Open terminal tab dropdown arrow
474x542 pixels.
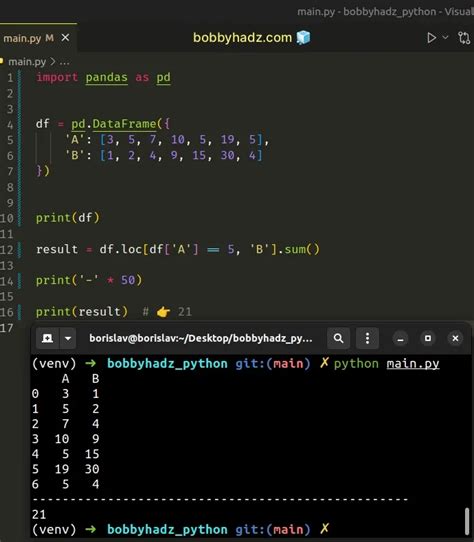click(x=68, y=338)
